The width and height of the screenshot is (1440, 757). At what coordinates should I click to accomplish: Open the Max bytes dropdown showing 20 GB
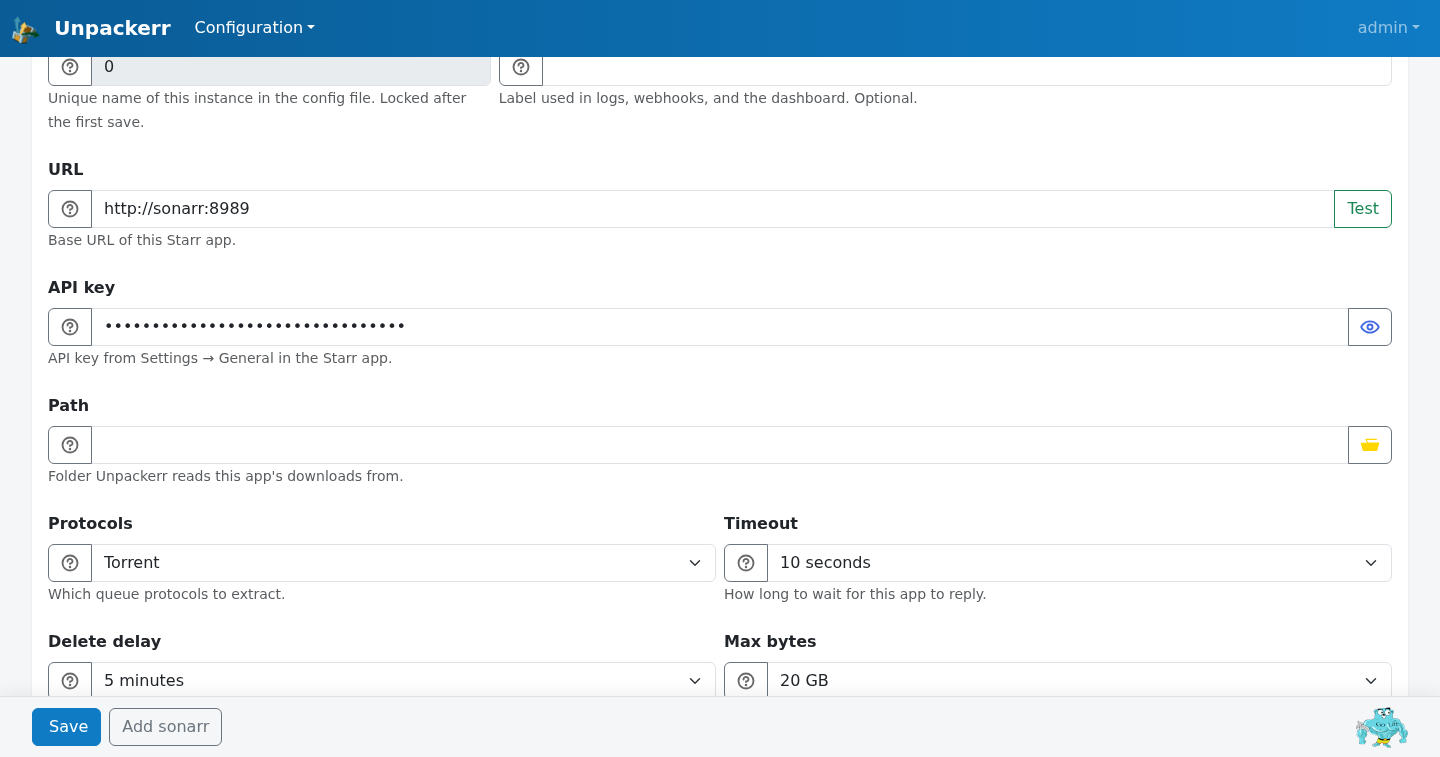pos(1079,680)
